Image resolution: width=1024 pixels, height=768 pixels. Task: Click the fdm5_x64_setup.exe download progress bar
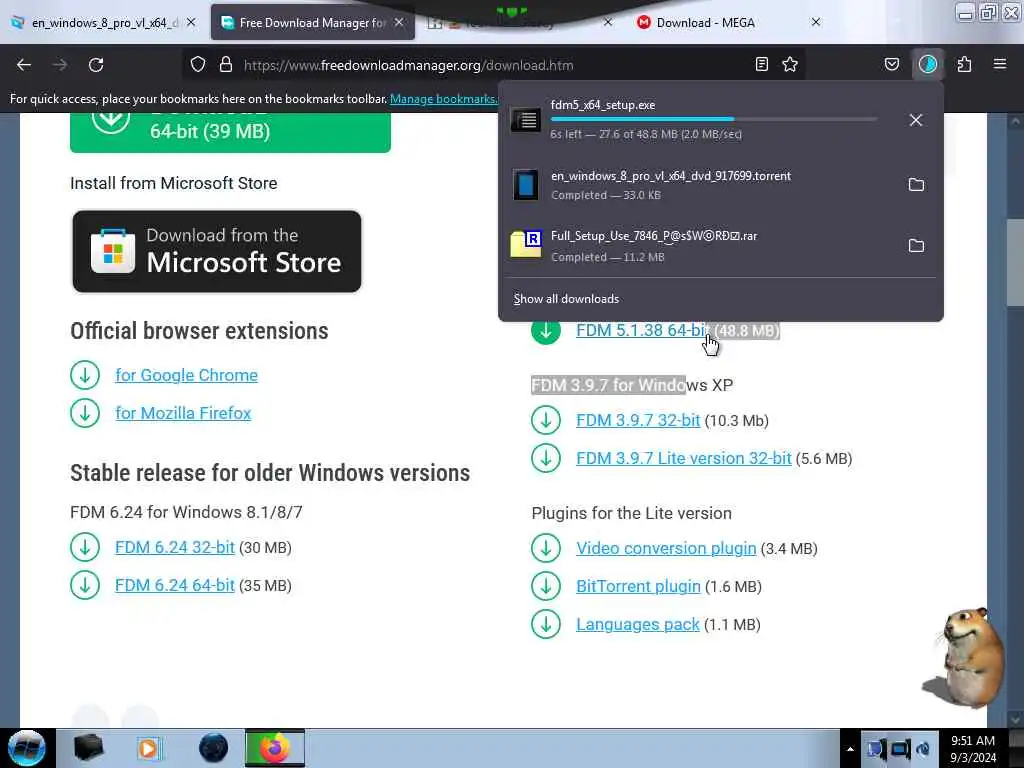click(x=714, y=119)
